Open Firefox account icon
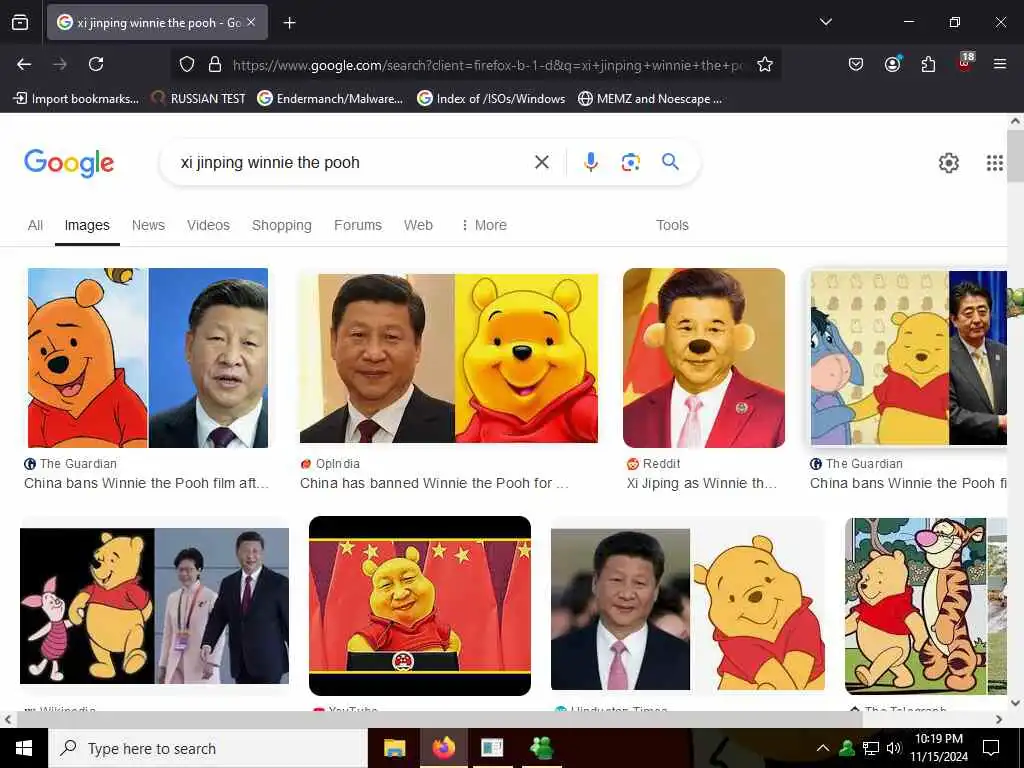This screenshot has height=768, width=1024. (x=892, y=64)
